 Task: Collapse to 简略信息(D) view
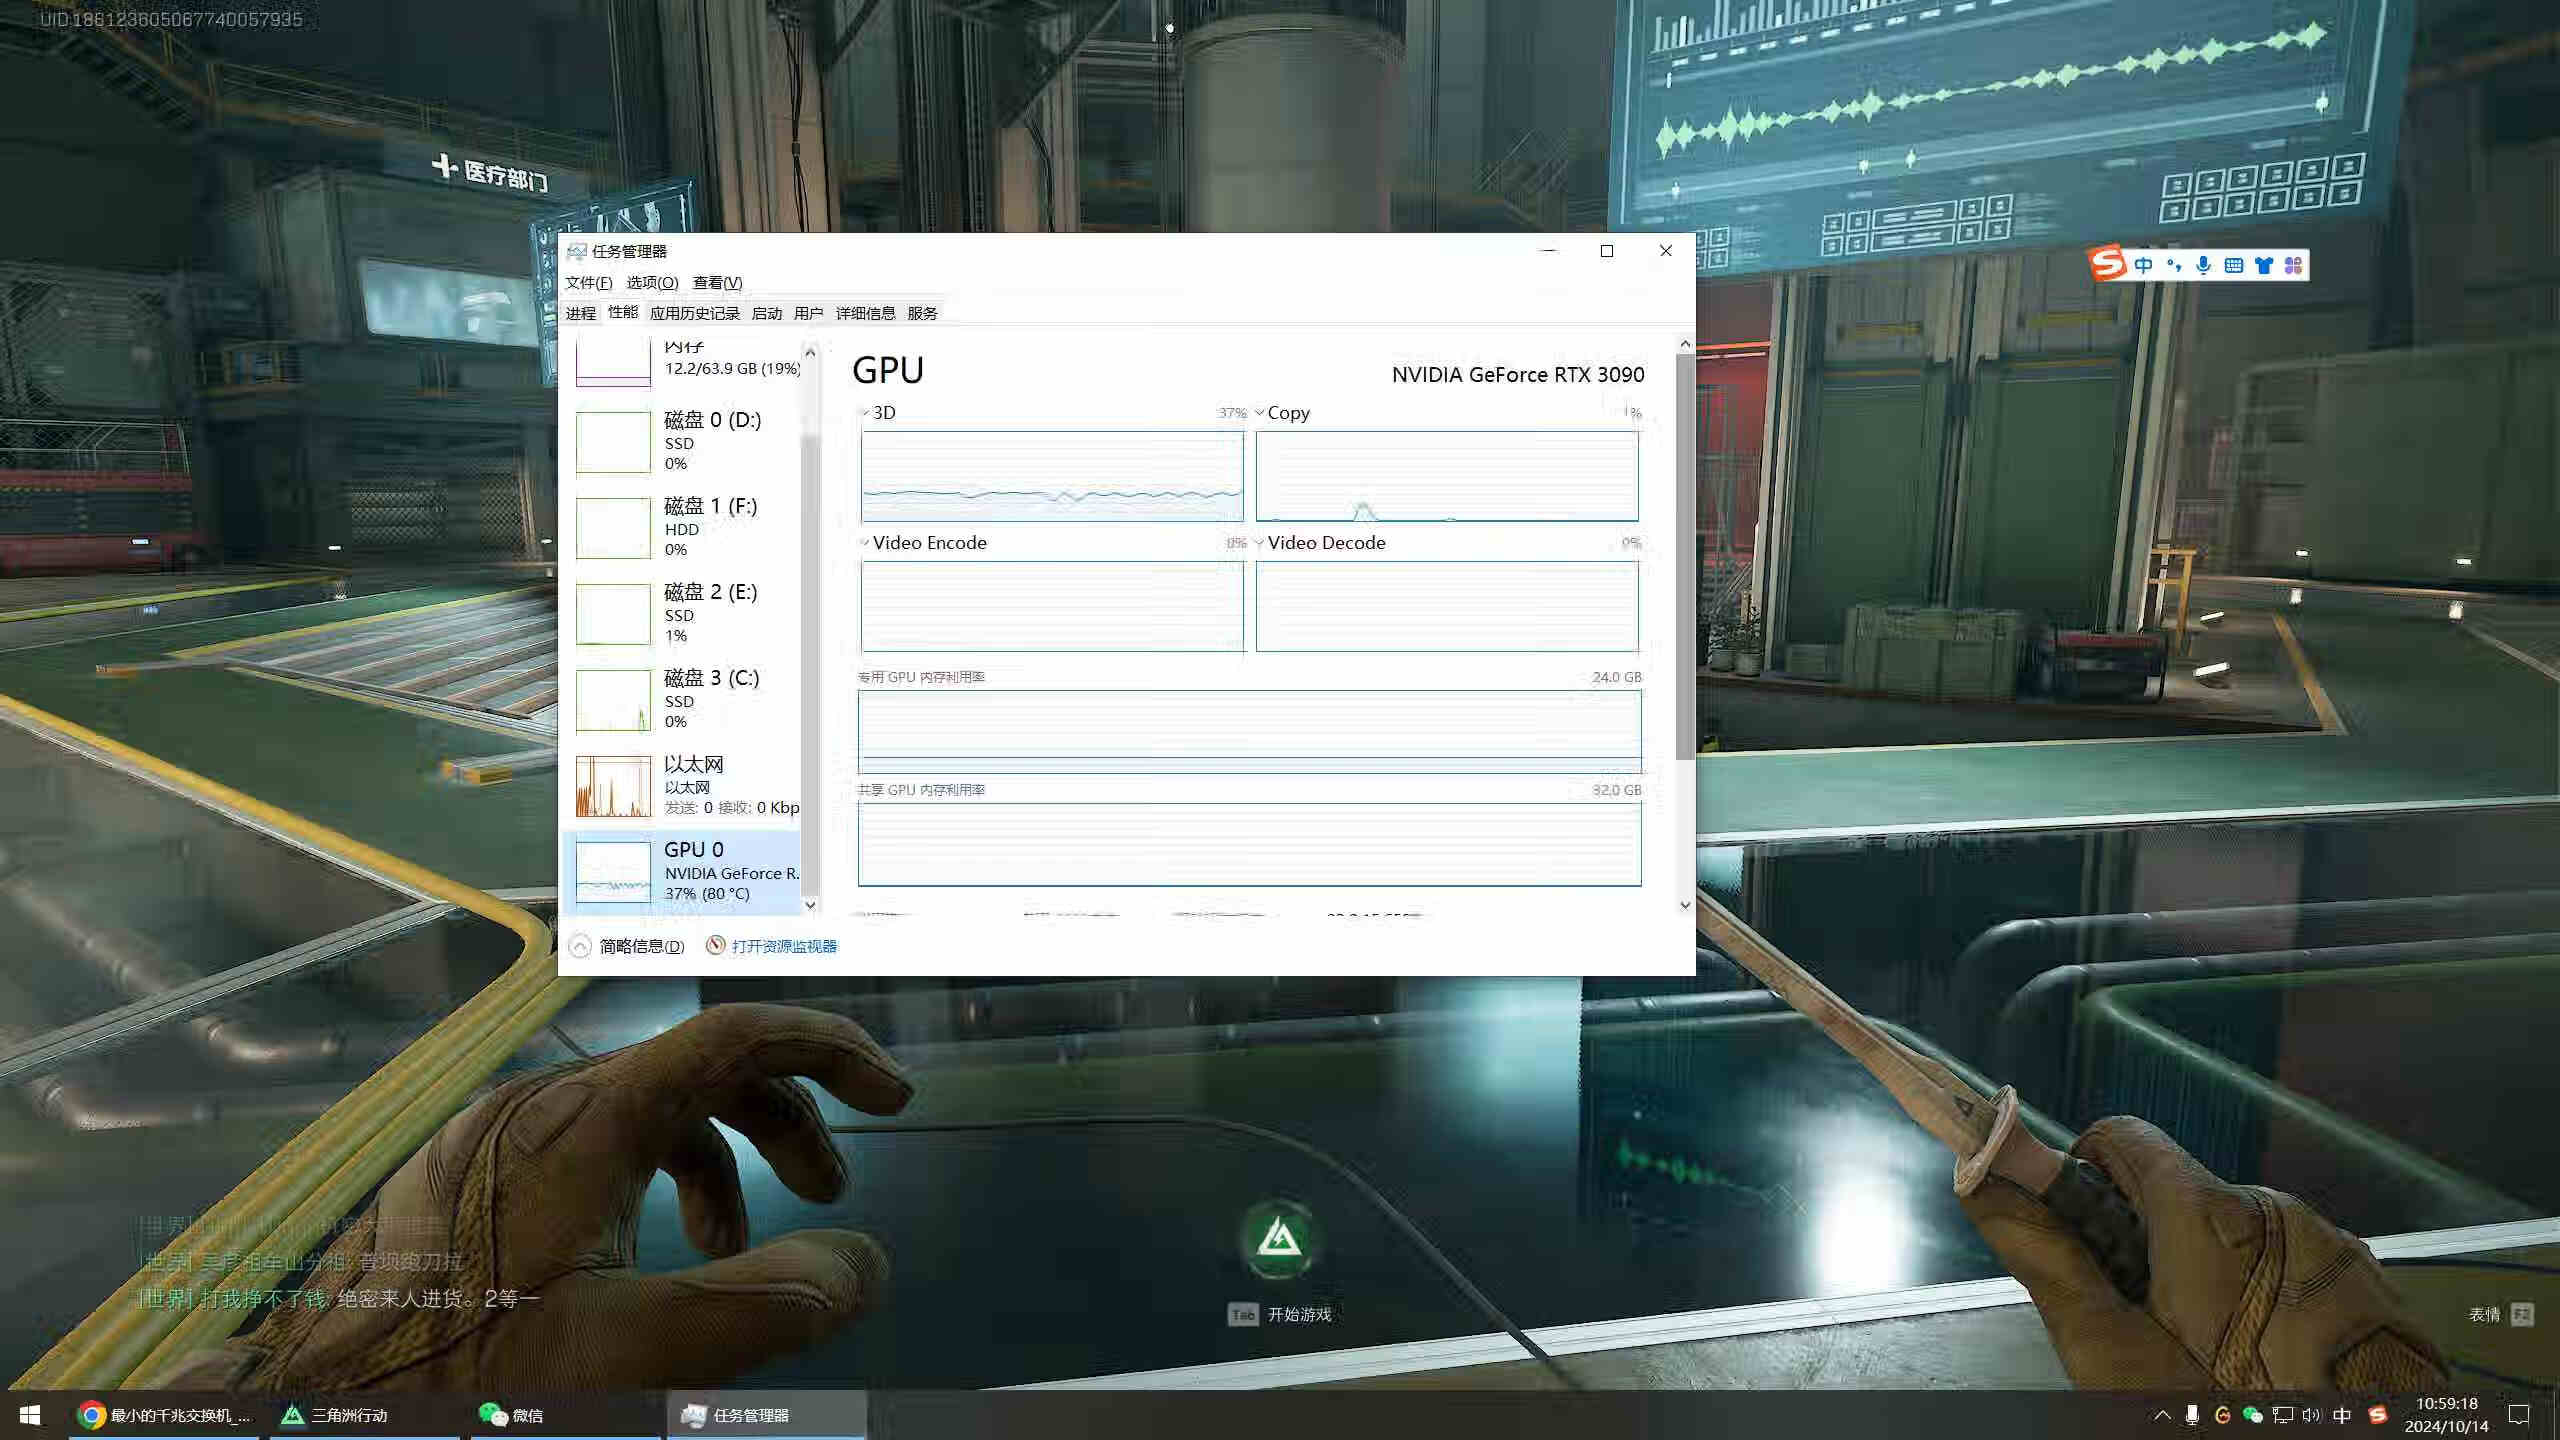(627, 946)
